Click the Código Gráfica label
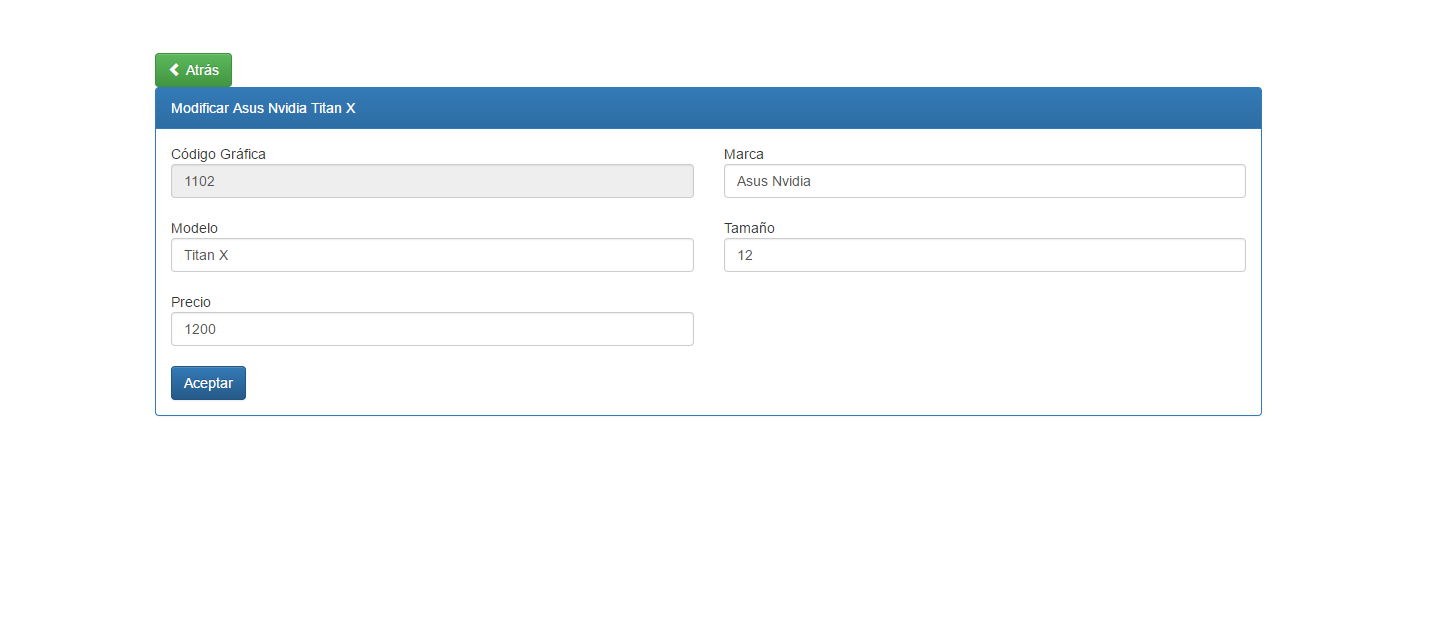The height and width of the screenshot is (619, 1439). pyautogui.click(x=218, y=154)
